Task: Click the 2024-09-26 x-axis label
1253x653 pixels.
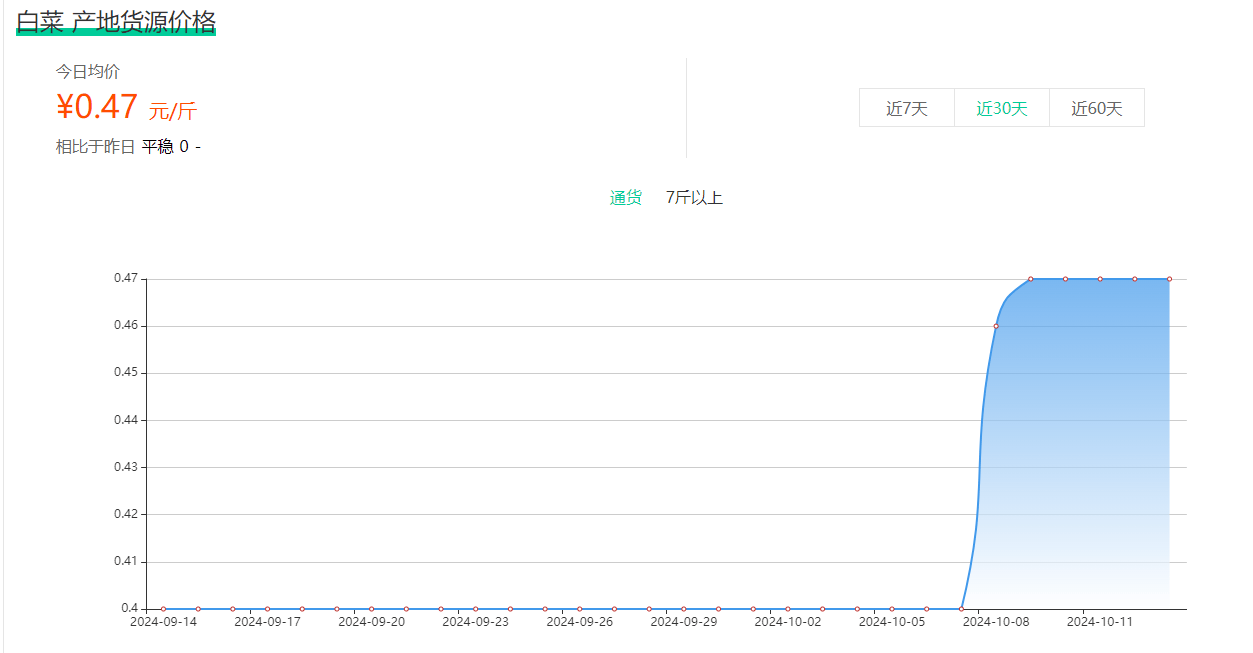Action: tap(580, 621)
